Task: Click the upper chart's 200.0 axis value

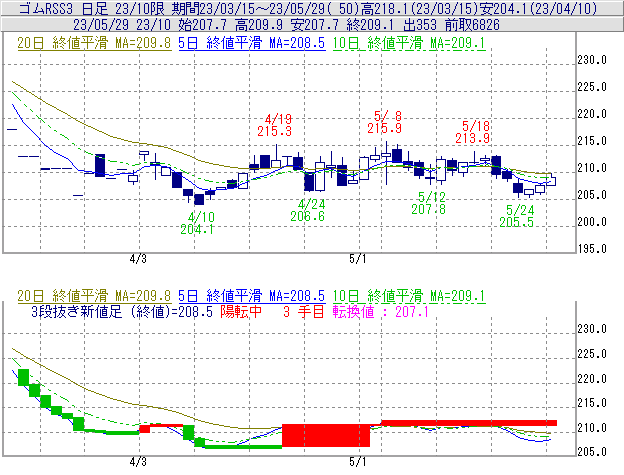Action: pos(592,222)
